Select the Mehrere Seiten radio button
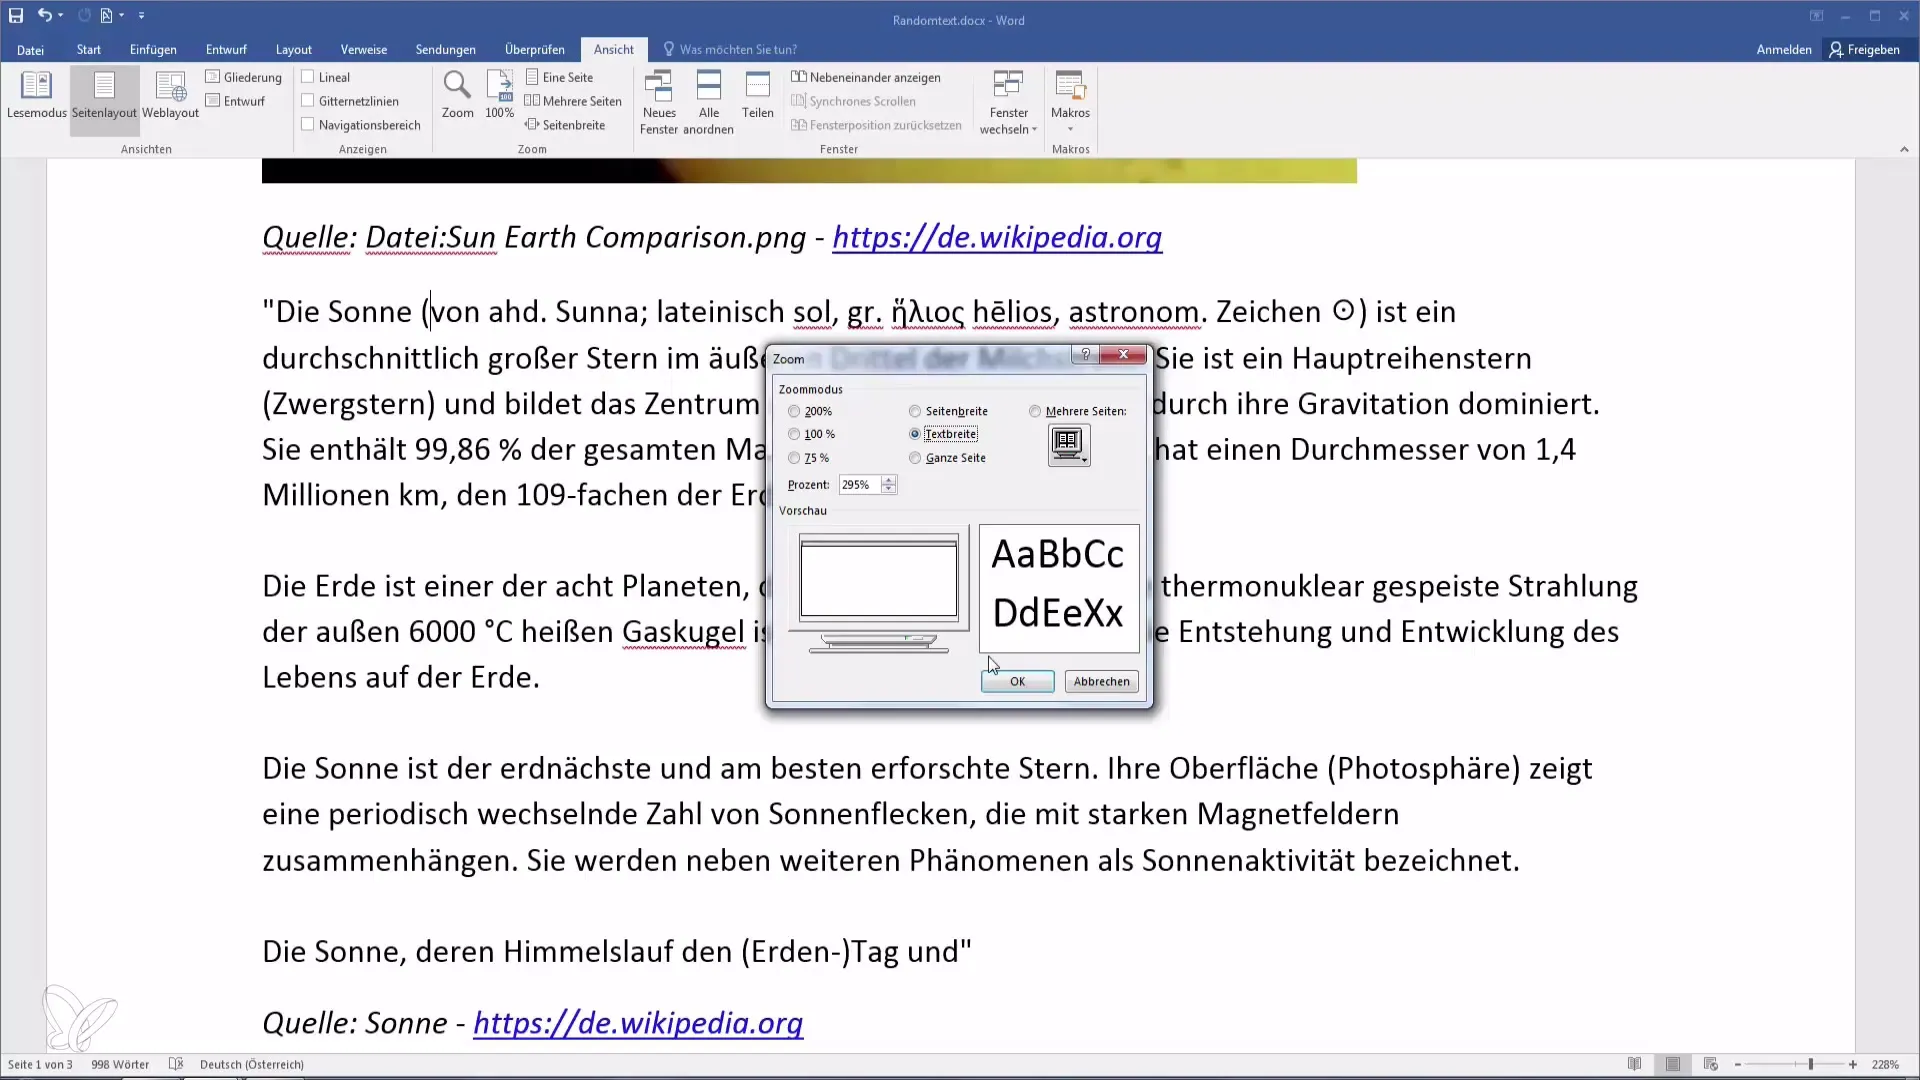 [1035, 411]
